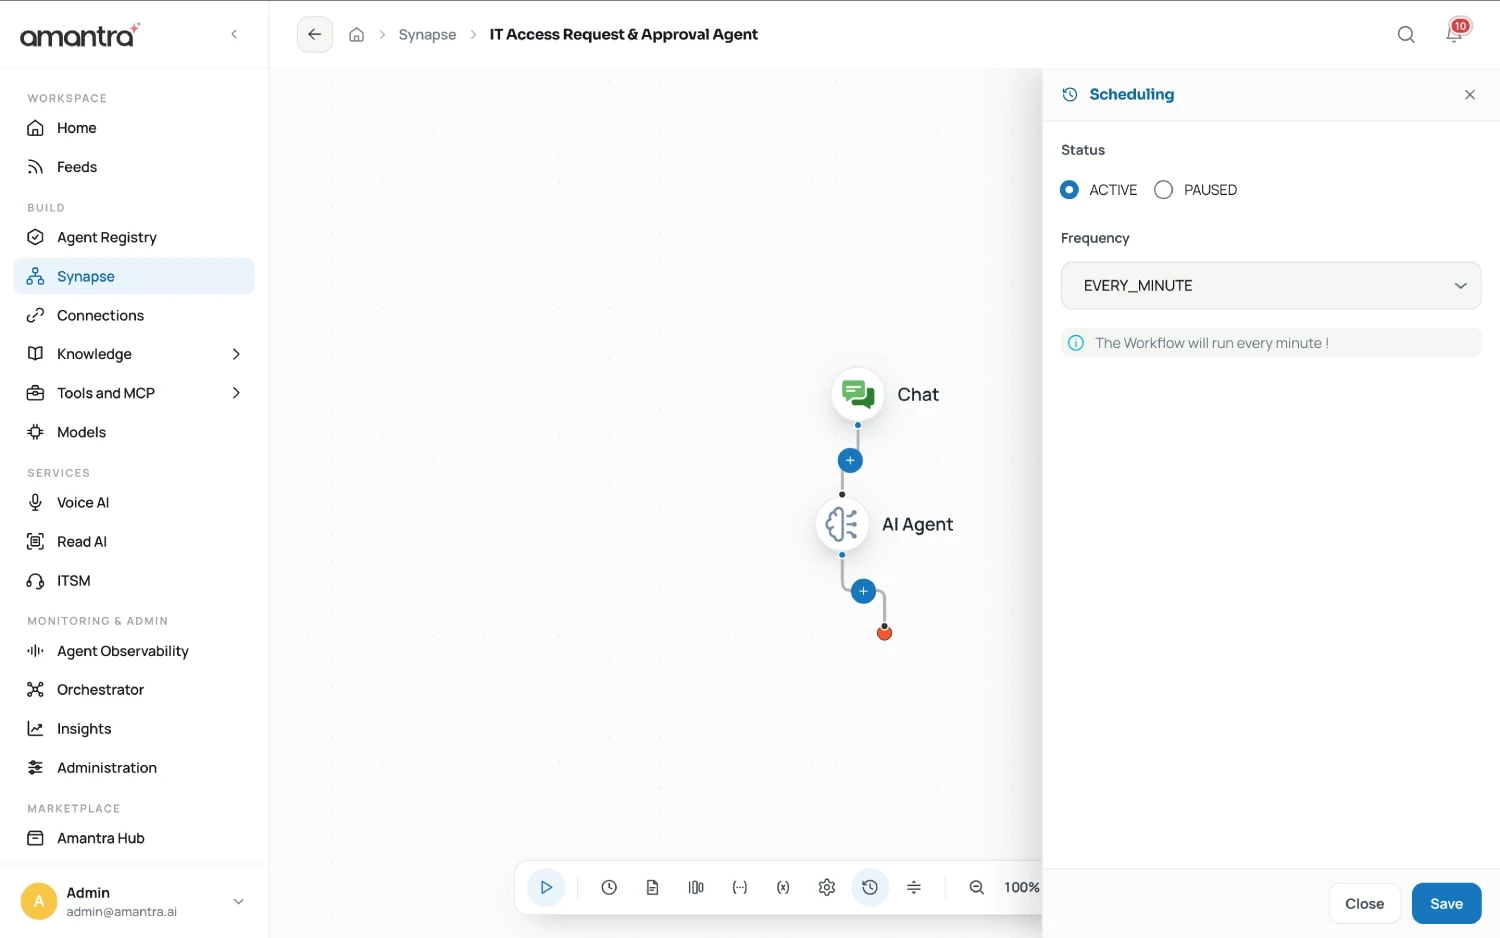
Task: Open the (x) variables icon in toolbar
Action: (x=783, y=887)
